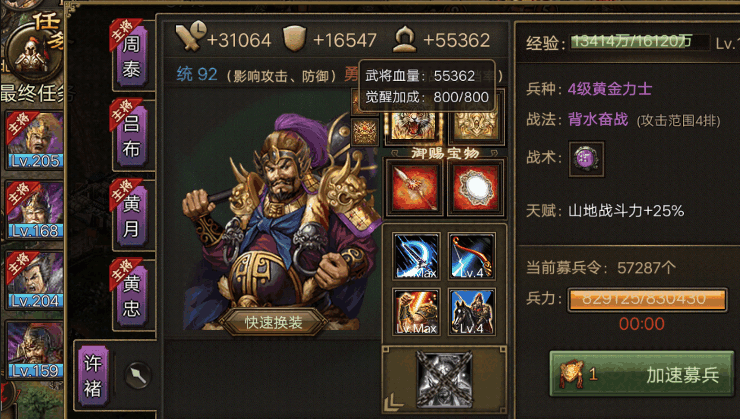This screenshot has height=419, width=740.
Task: Open the 黄忠 general tab
Action: pyautogui.click(x=132, y=296)
